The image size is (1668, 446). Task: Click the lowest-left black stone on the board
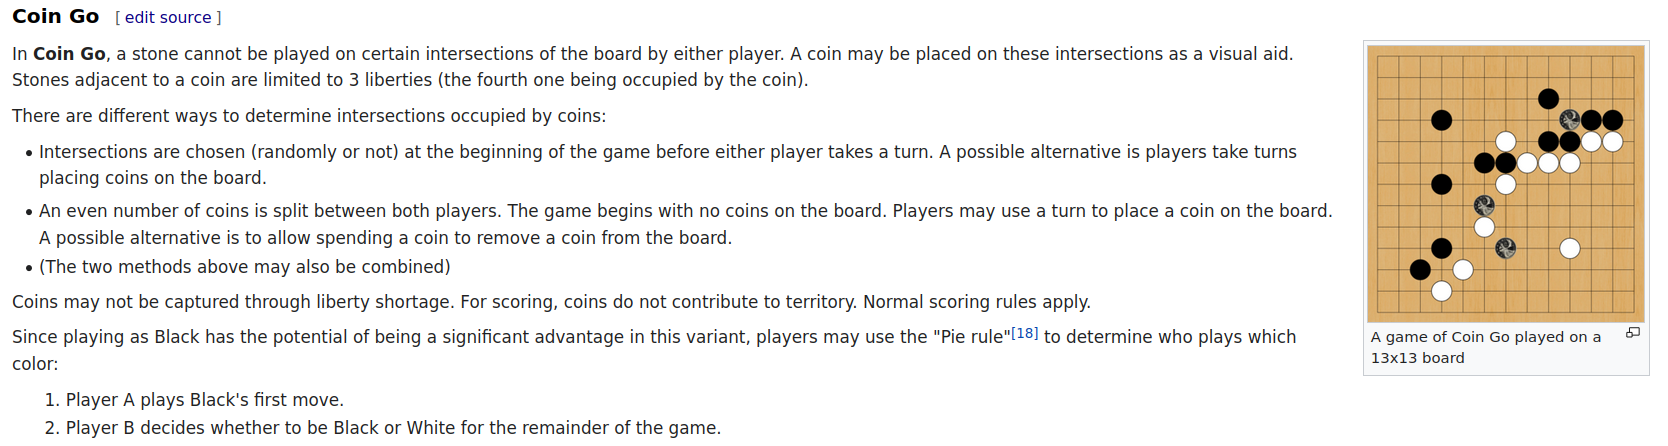pos(1420,269)
